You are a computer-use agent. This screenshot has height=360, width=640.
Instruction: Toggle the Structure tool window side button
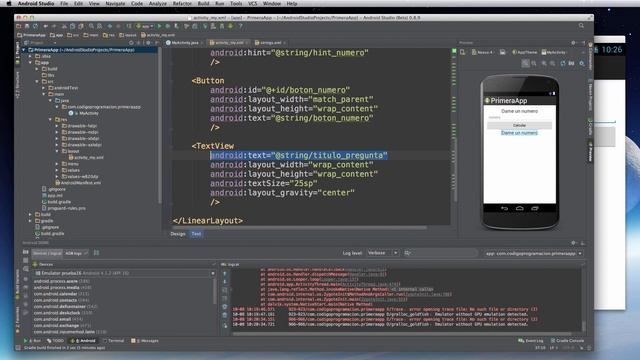(x=17, y=84)
